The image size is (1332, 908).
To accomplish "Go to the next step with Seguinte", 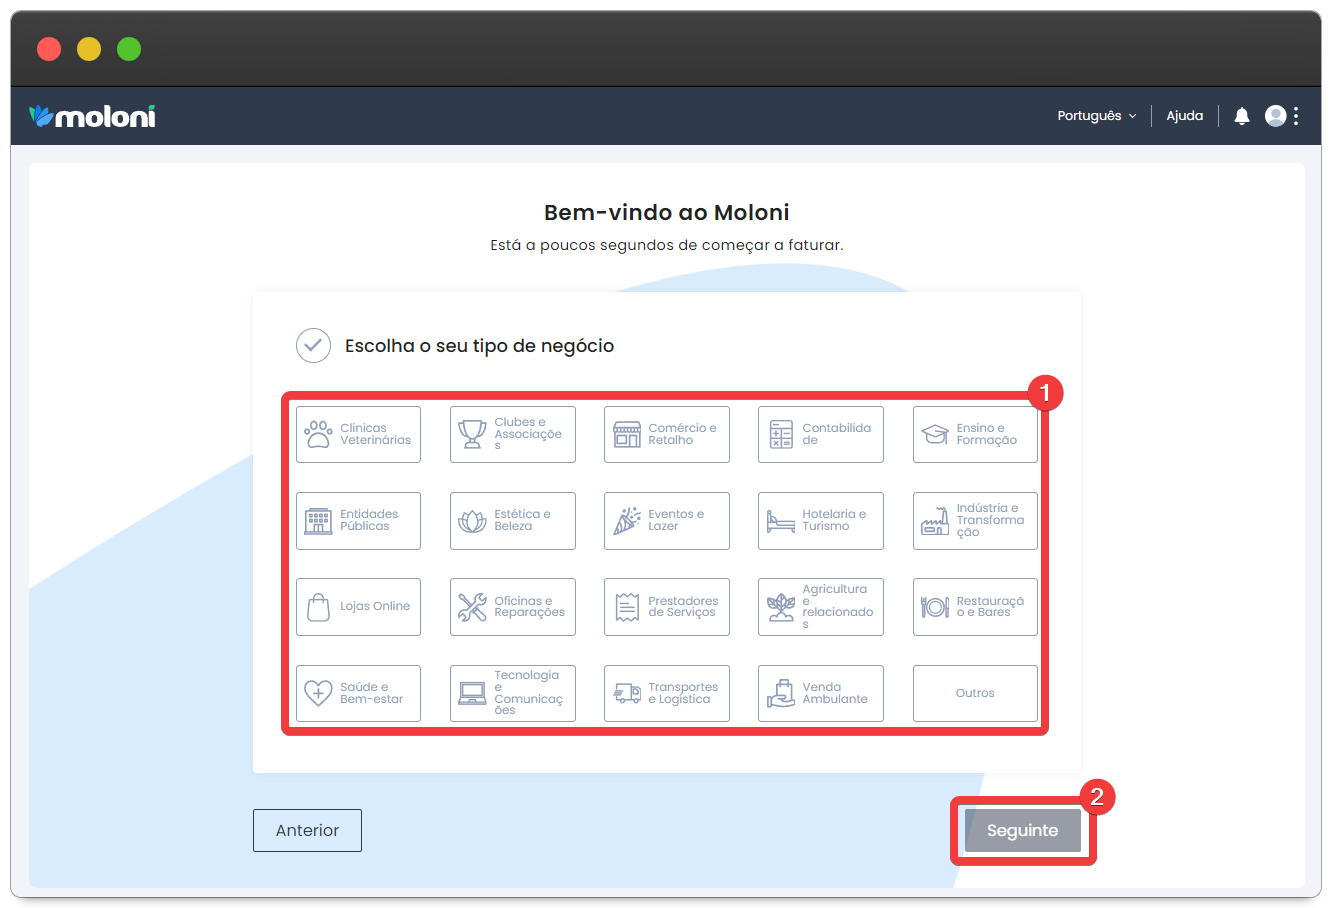I will [1022, 830].
